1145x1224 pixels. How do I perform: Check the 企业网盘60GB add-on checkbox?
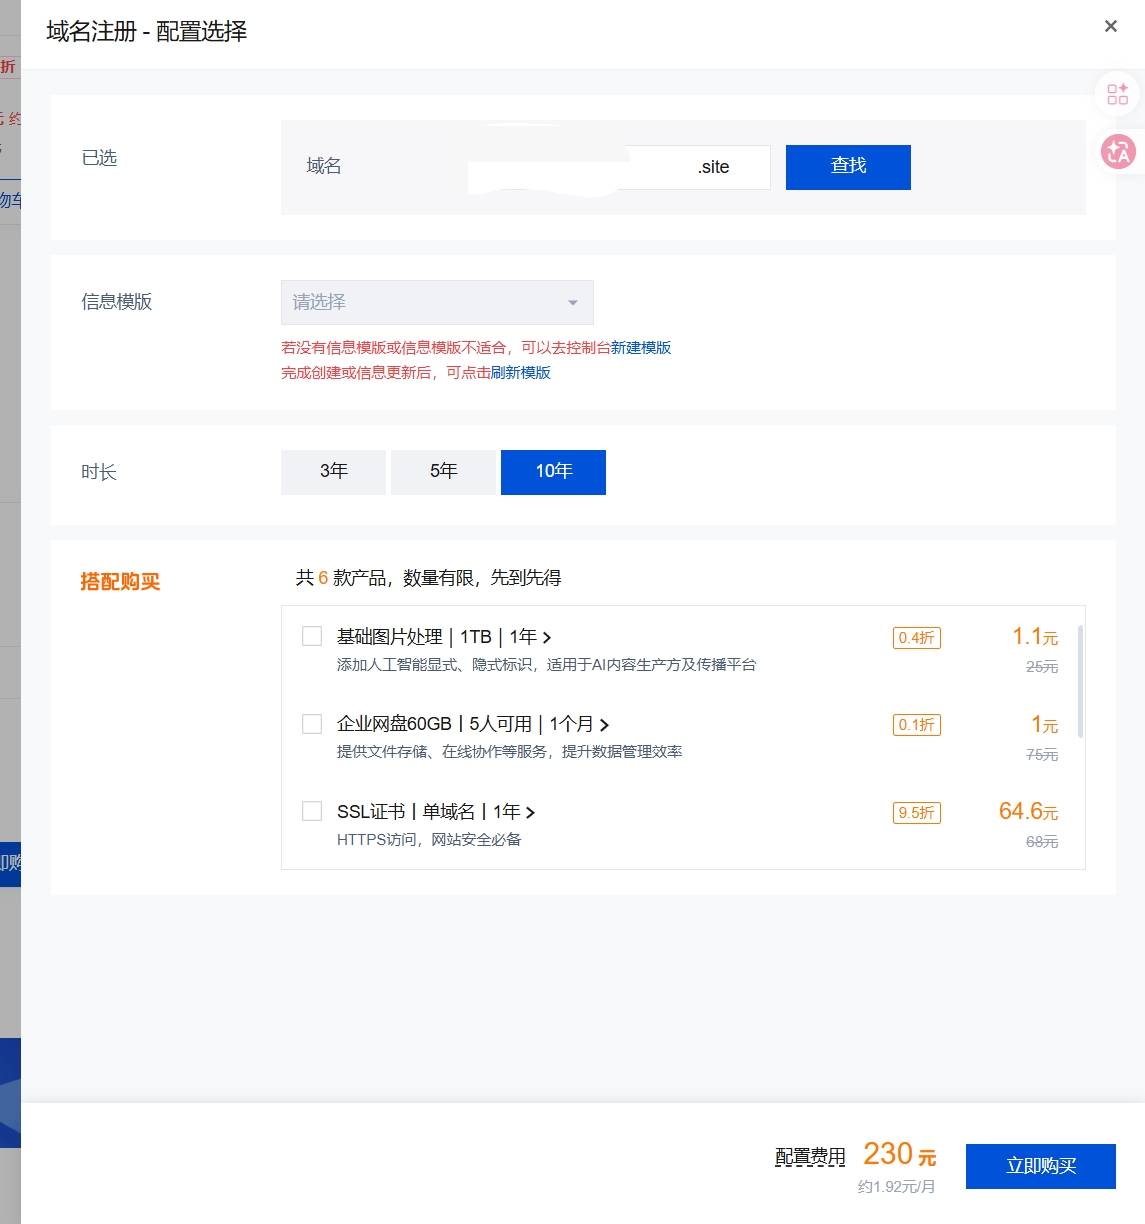pos(312,723)
